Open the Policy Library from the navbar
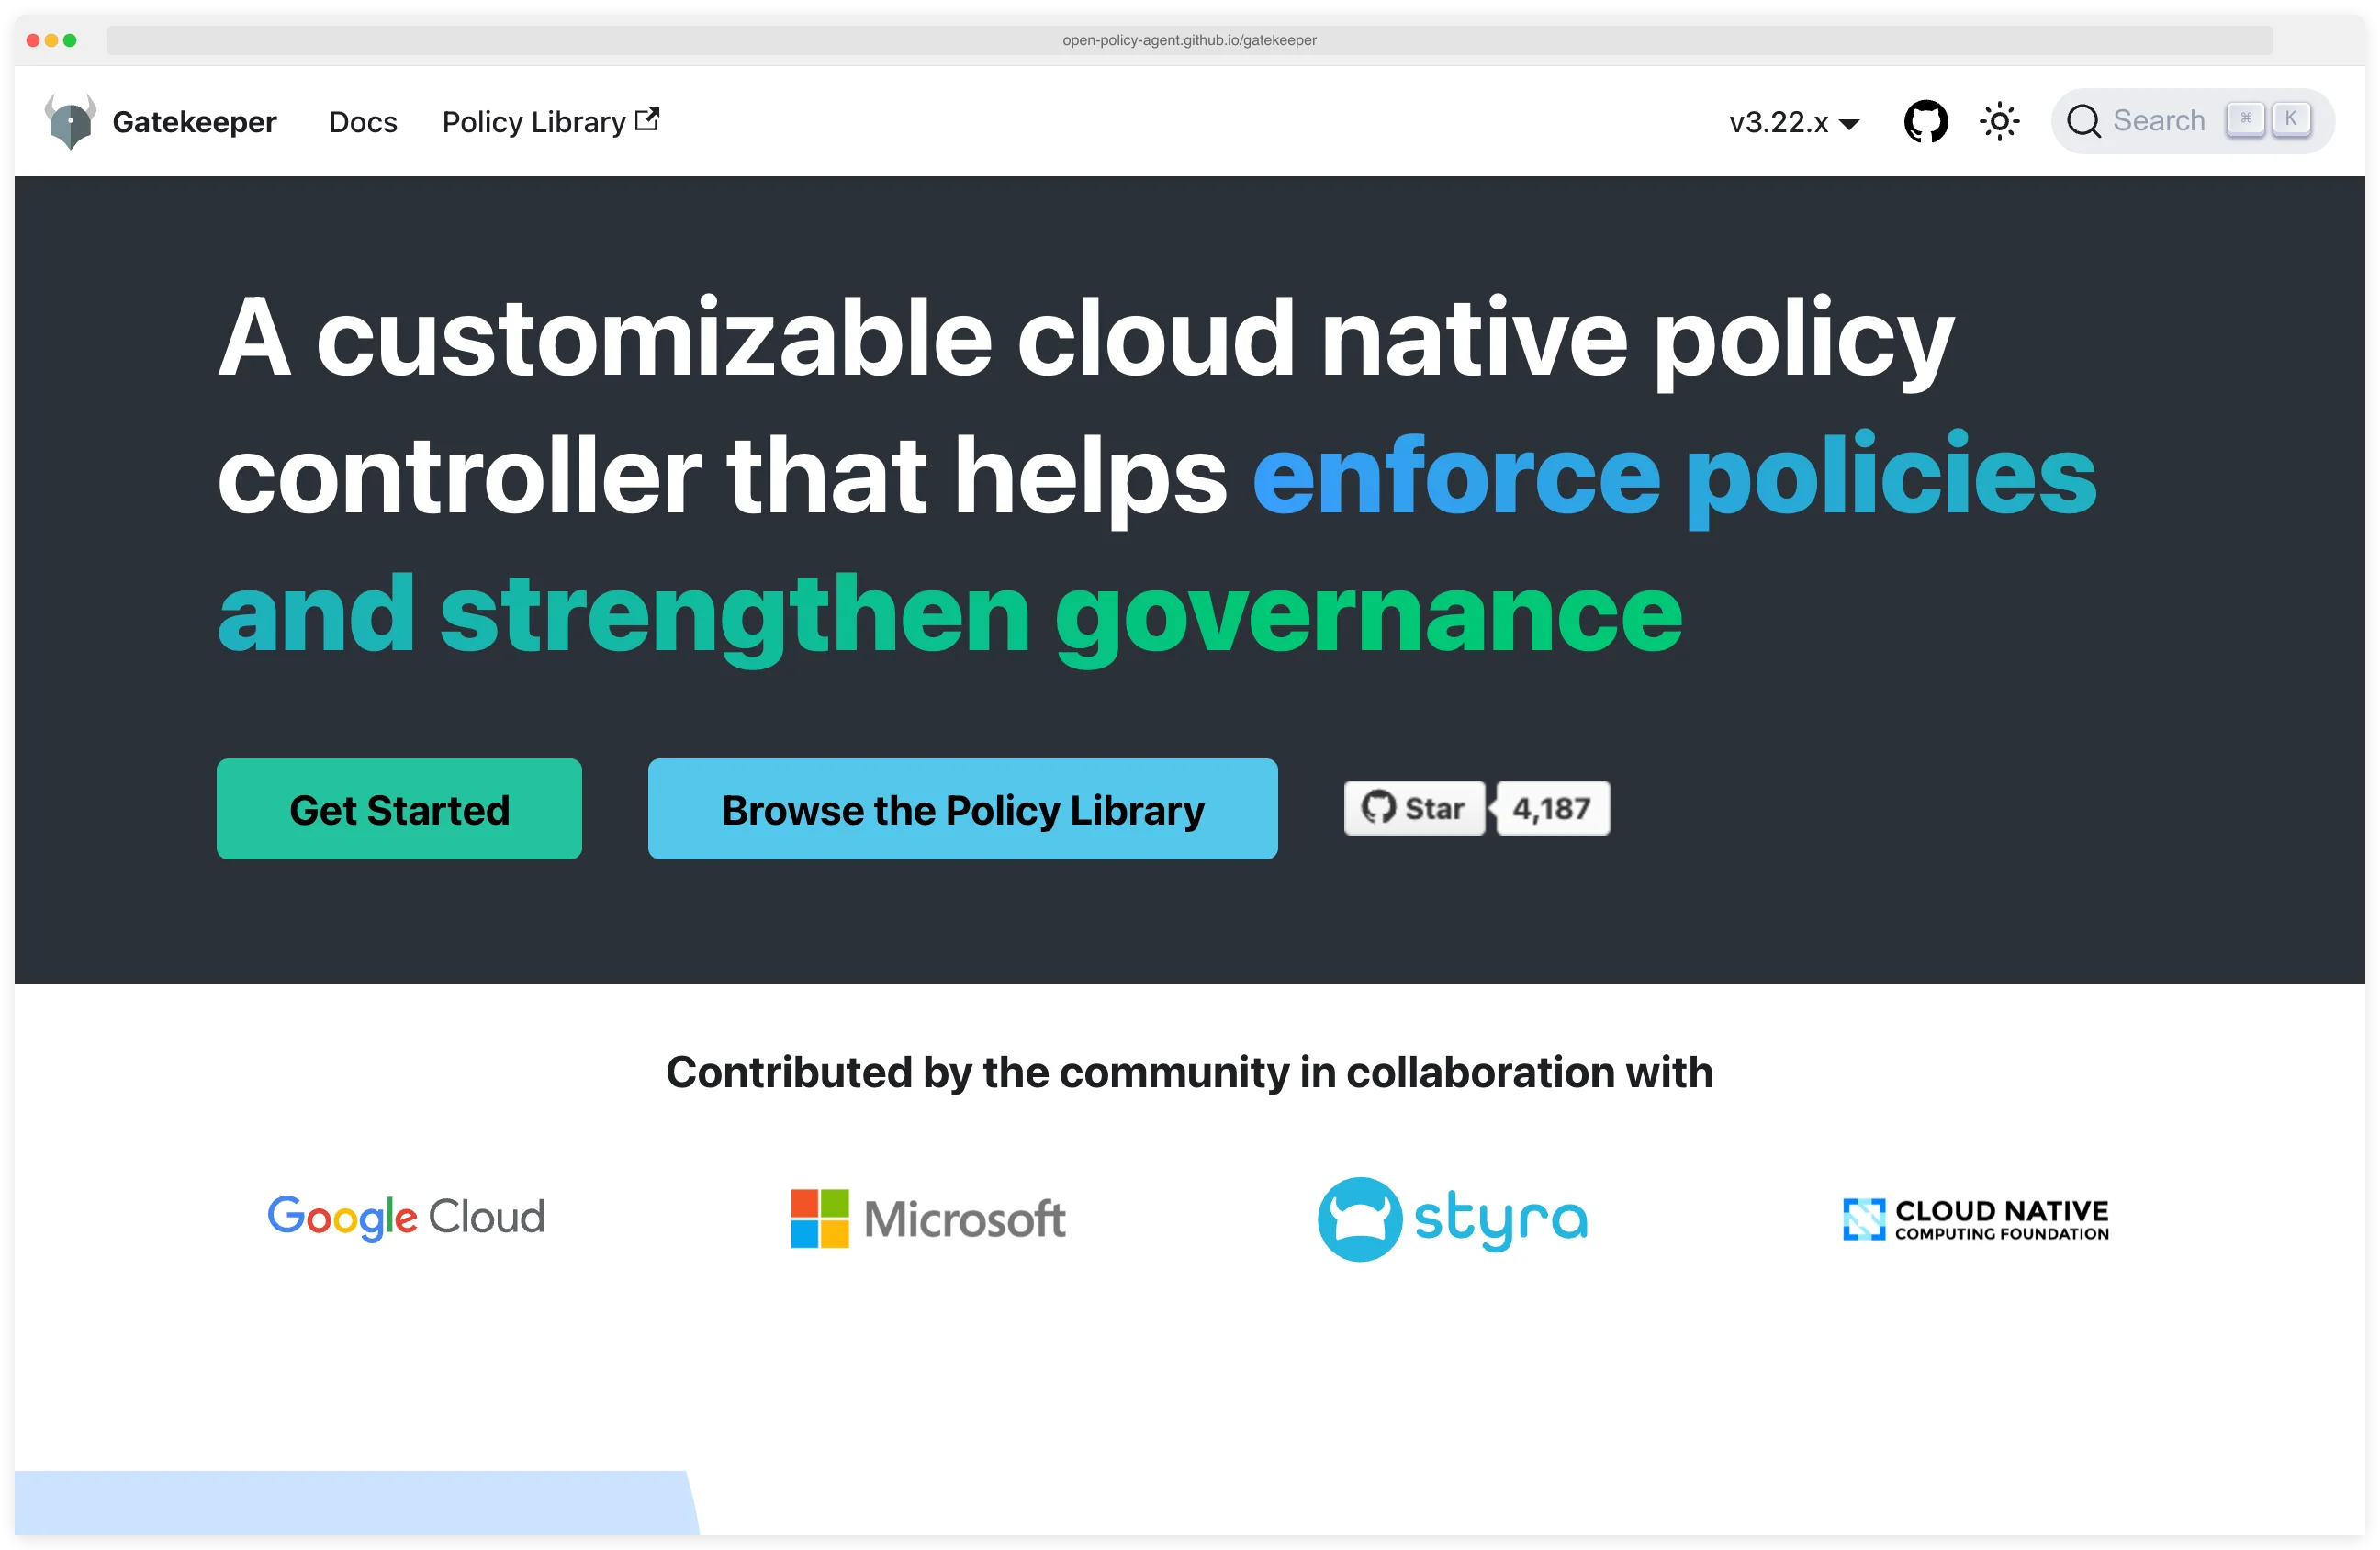The image size is (2380, 1550). 532,121
